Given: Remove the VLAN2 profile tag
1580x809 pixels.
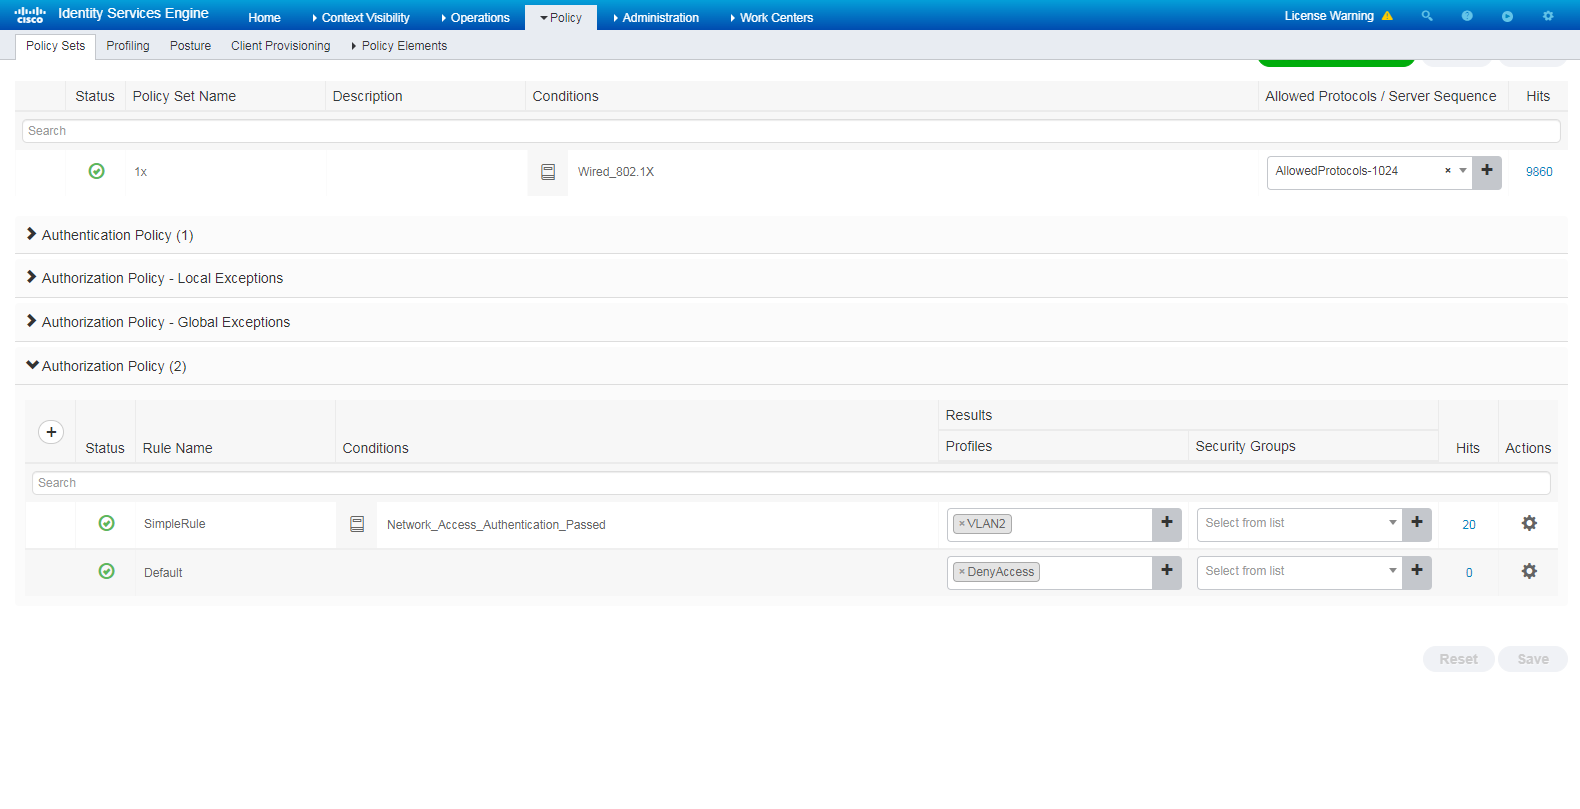Looking at the screenshot, I should point(962,524).
